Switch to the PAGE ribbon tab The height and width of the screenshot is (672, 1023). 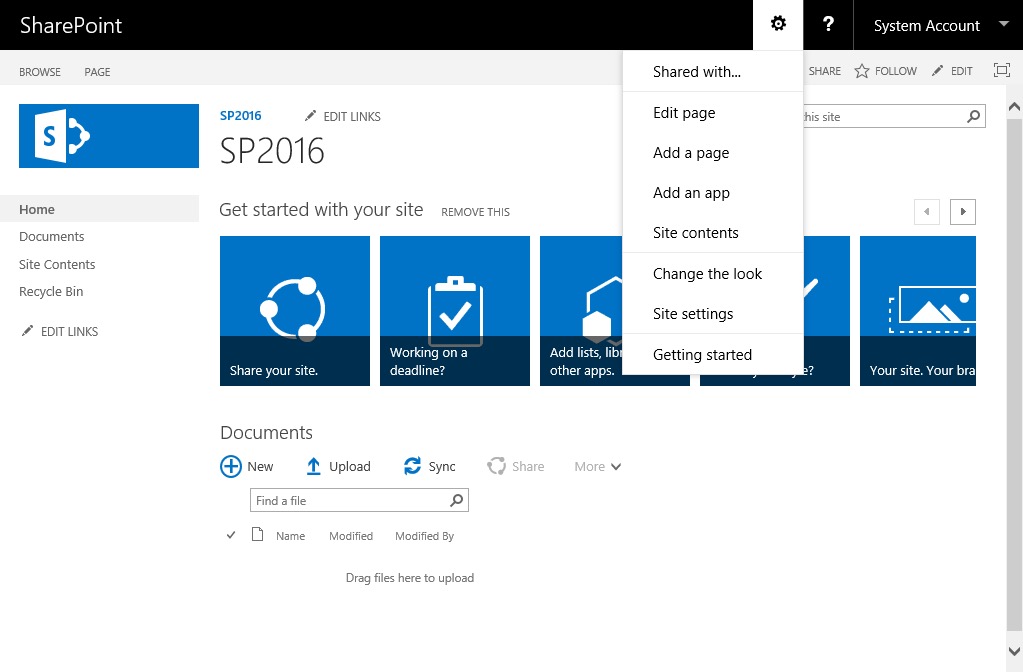pyautogui.click(x=97, y=72)
